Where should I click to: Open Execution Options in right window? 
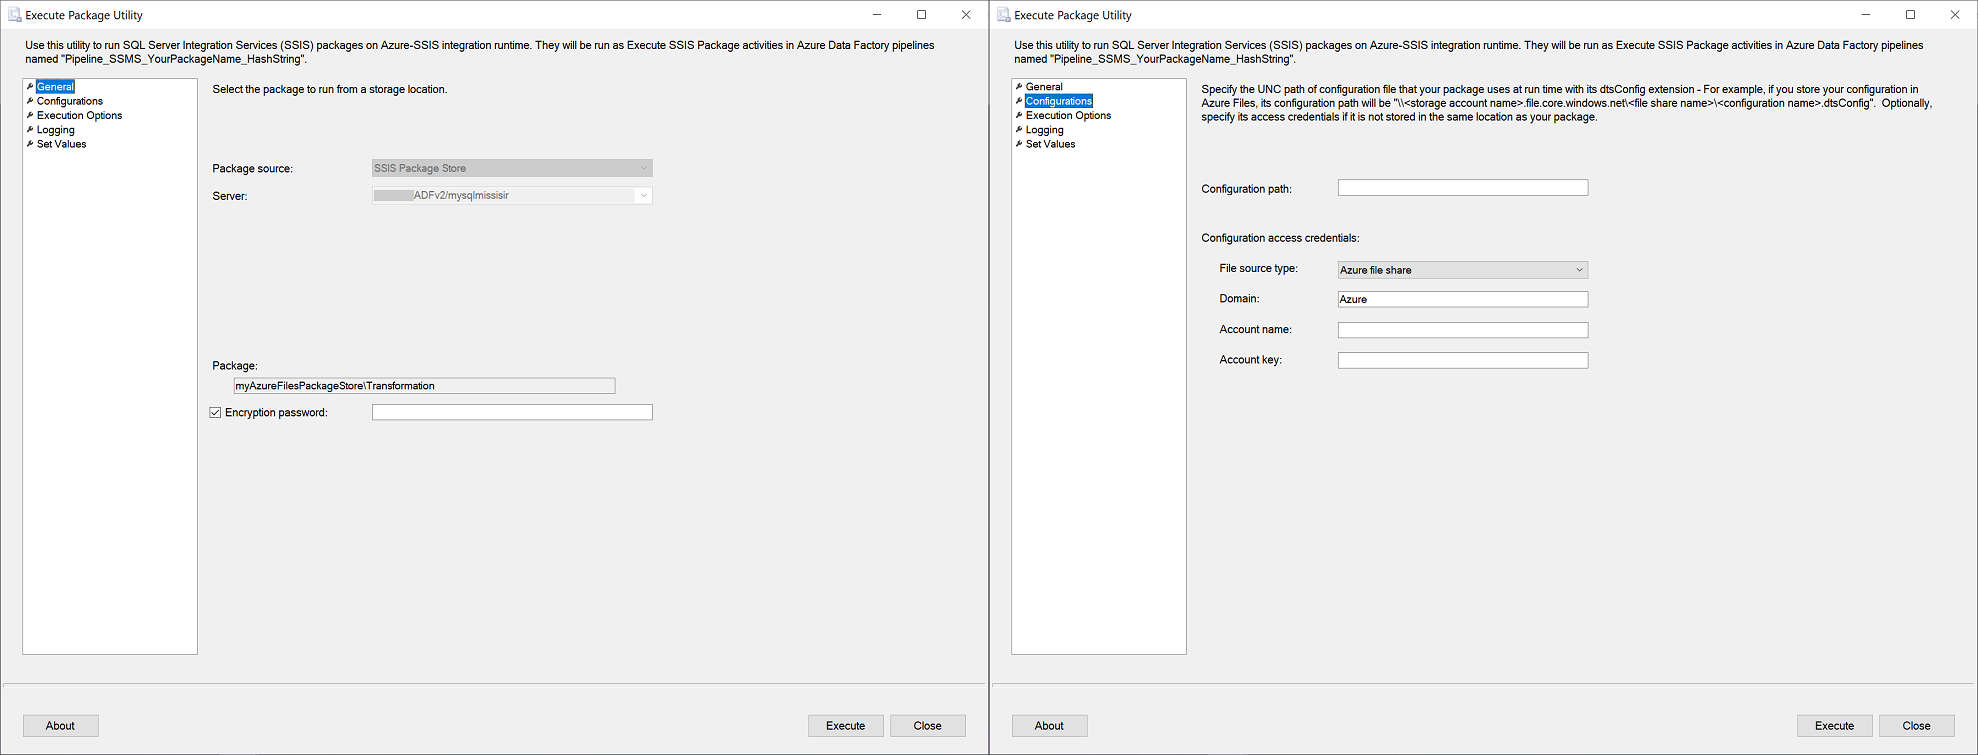tap(1068, 115)
